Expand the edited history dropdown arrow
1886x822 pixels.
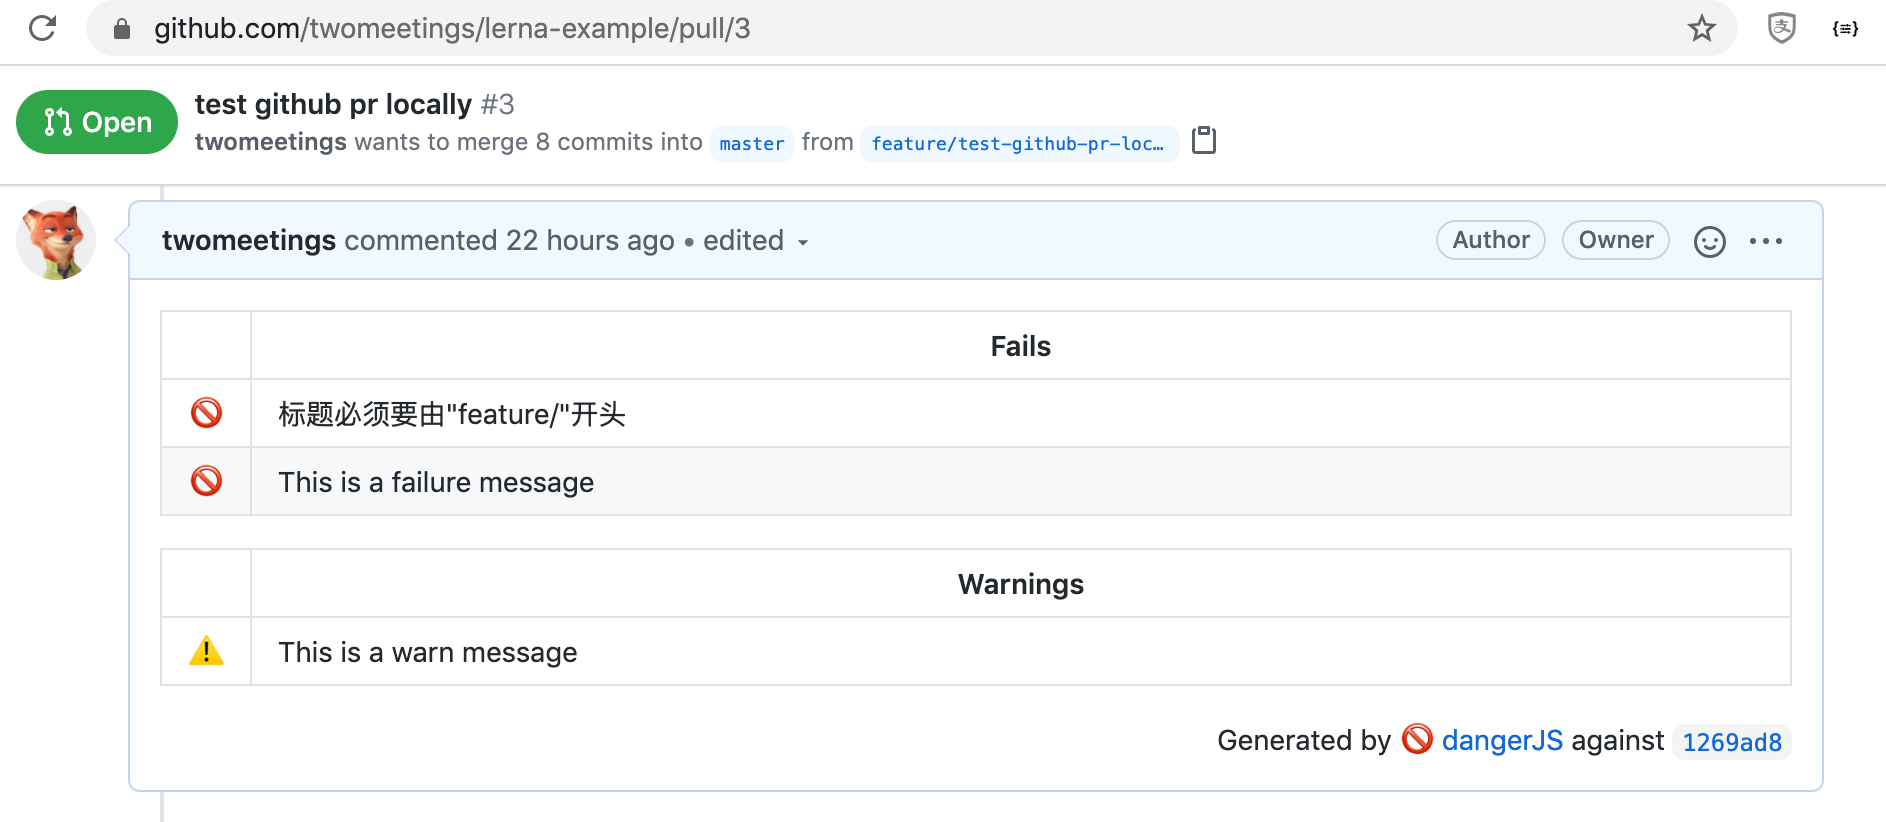tap(803, 242)
